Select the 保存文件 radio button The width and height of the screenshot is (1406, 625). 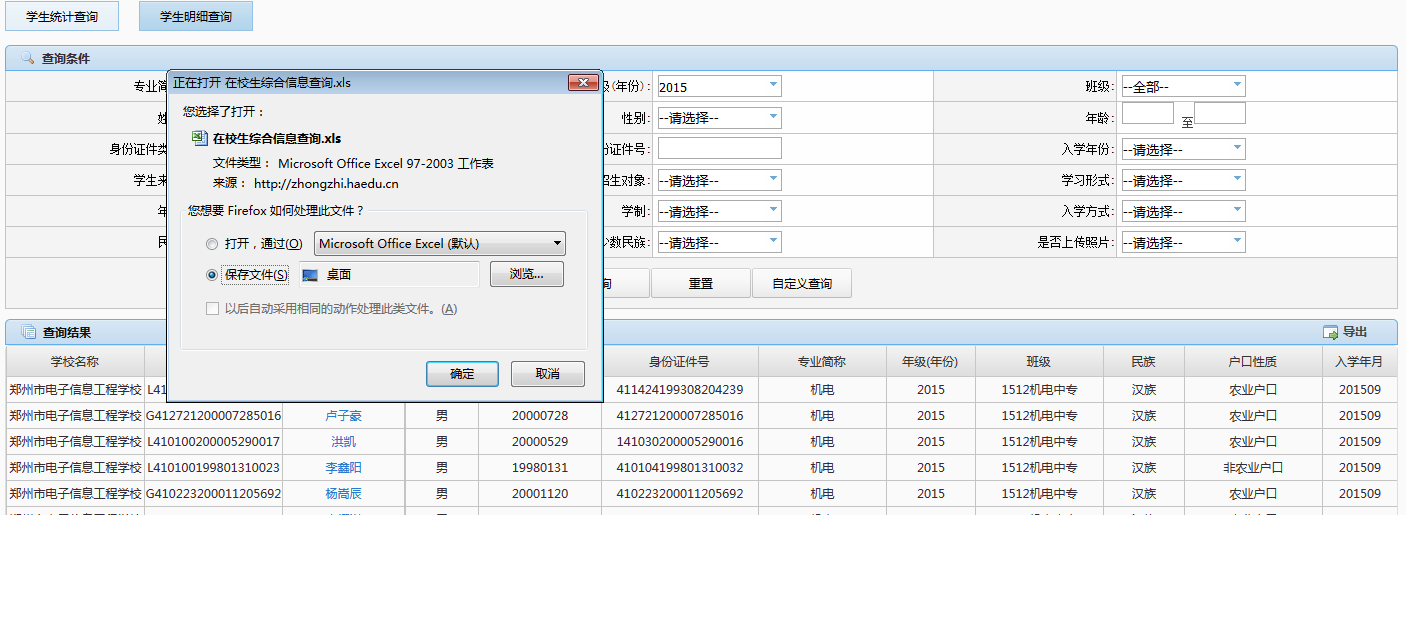click(x=211, y=275)
